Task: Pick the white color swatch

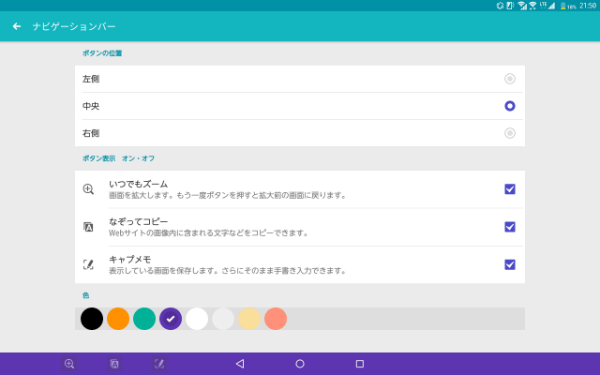Action: tap(197, 319)
